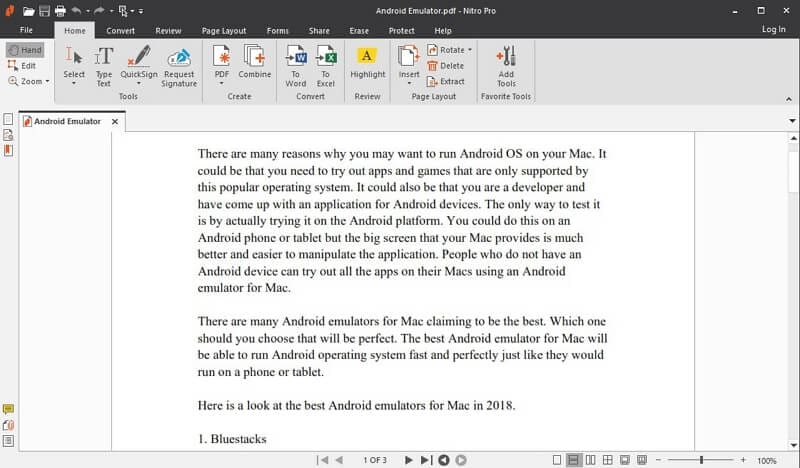Click the Log In link
800x468 pixels.
[773, 30]
